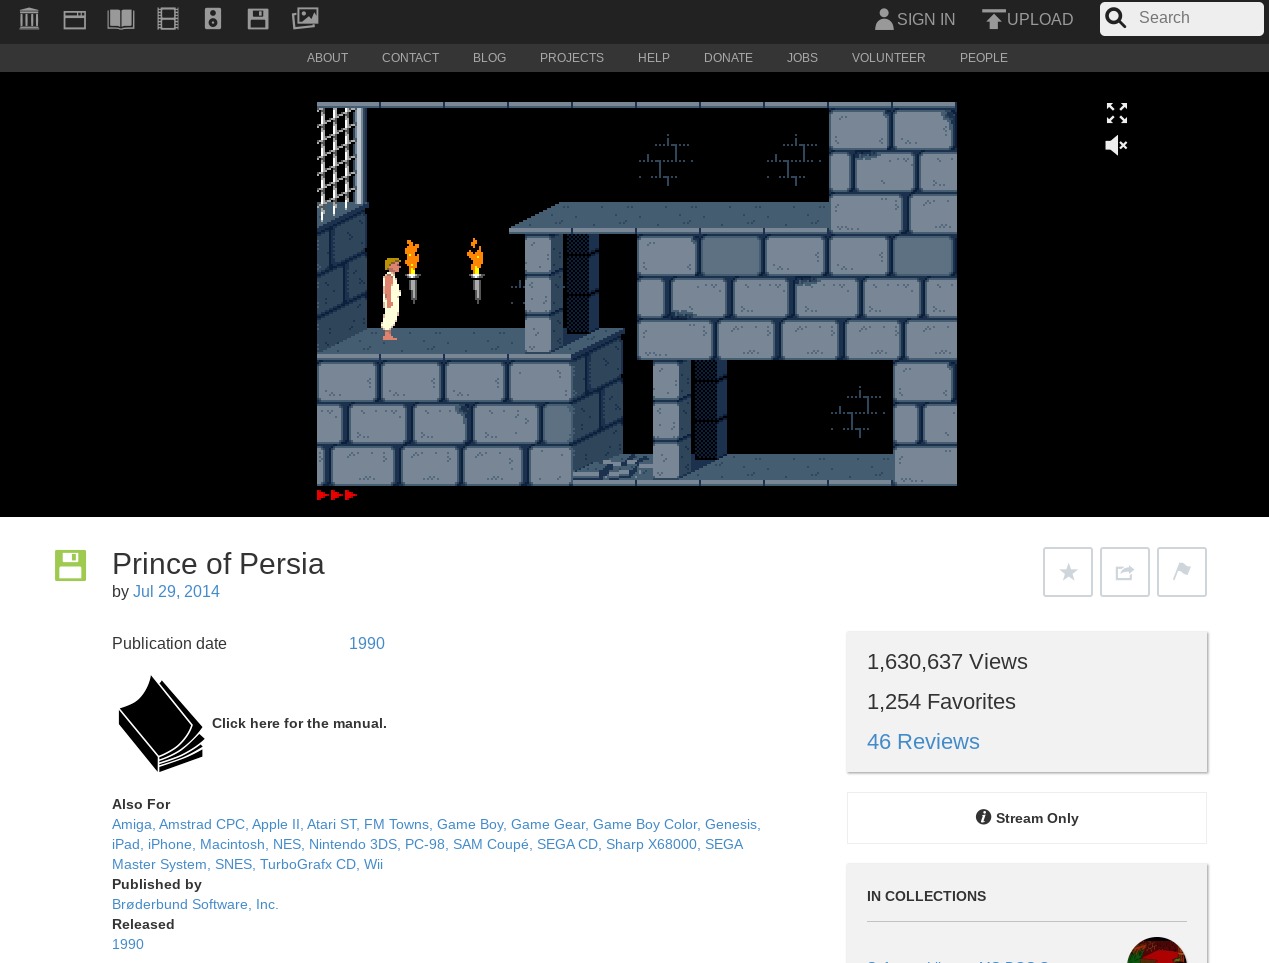1269x963 pixels.
Task: Unmute the emulator sound
Action: click(x=1116, y=146)
